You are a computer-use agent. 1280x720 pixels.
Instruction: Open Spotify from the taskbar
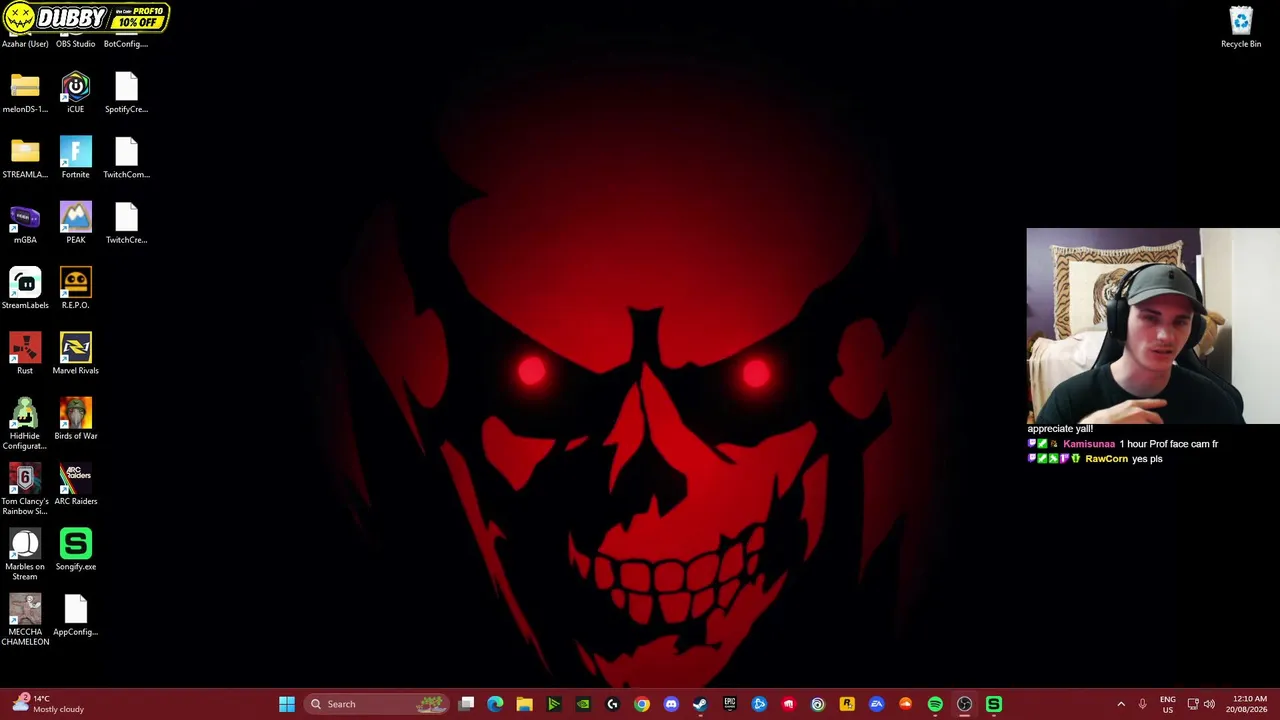click(x=935, y=704)
